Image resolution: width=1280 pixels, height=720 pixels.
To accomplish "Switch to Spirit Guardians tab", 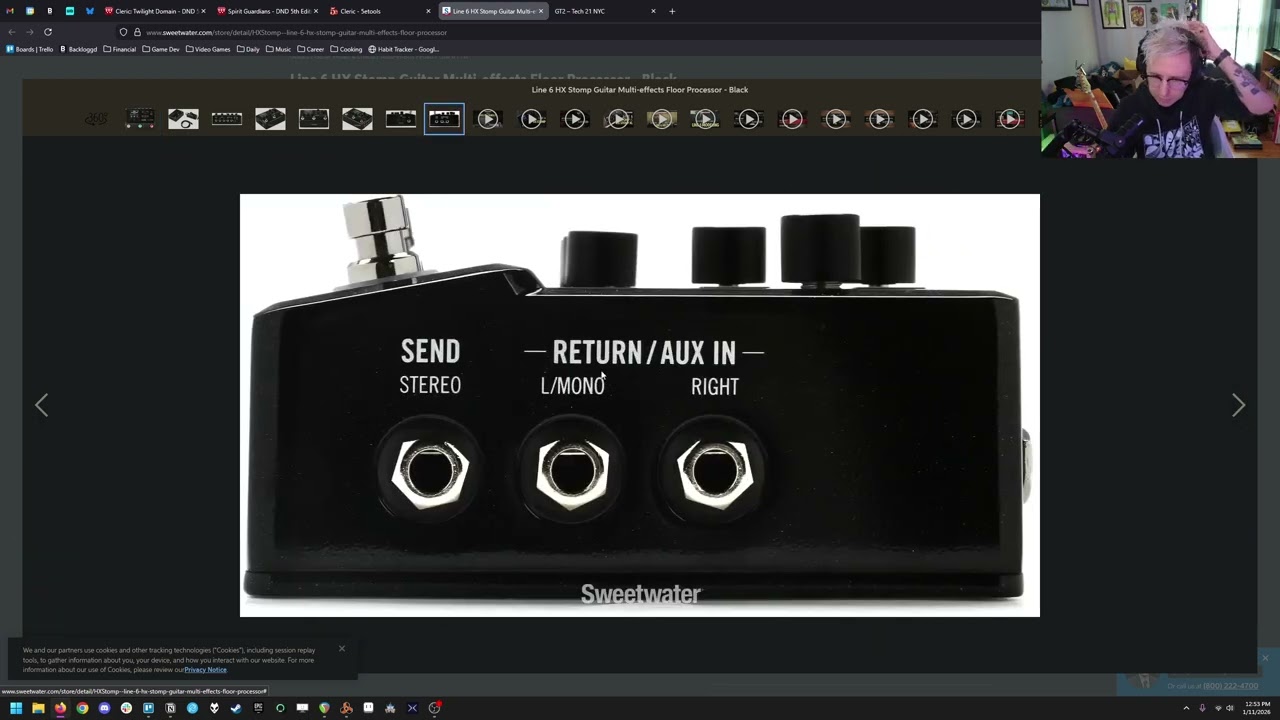I will 267,11.
